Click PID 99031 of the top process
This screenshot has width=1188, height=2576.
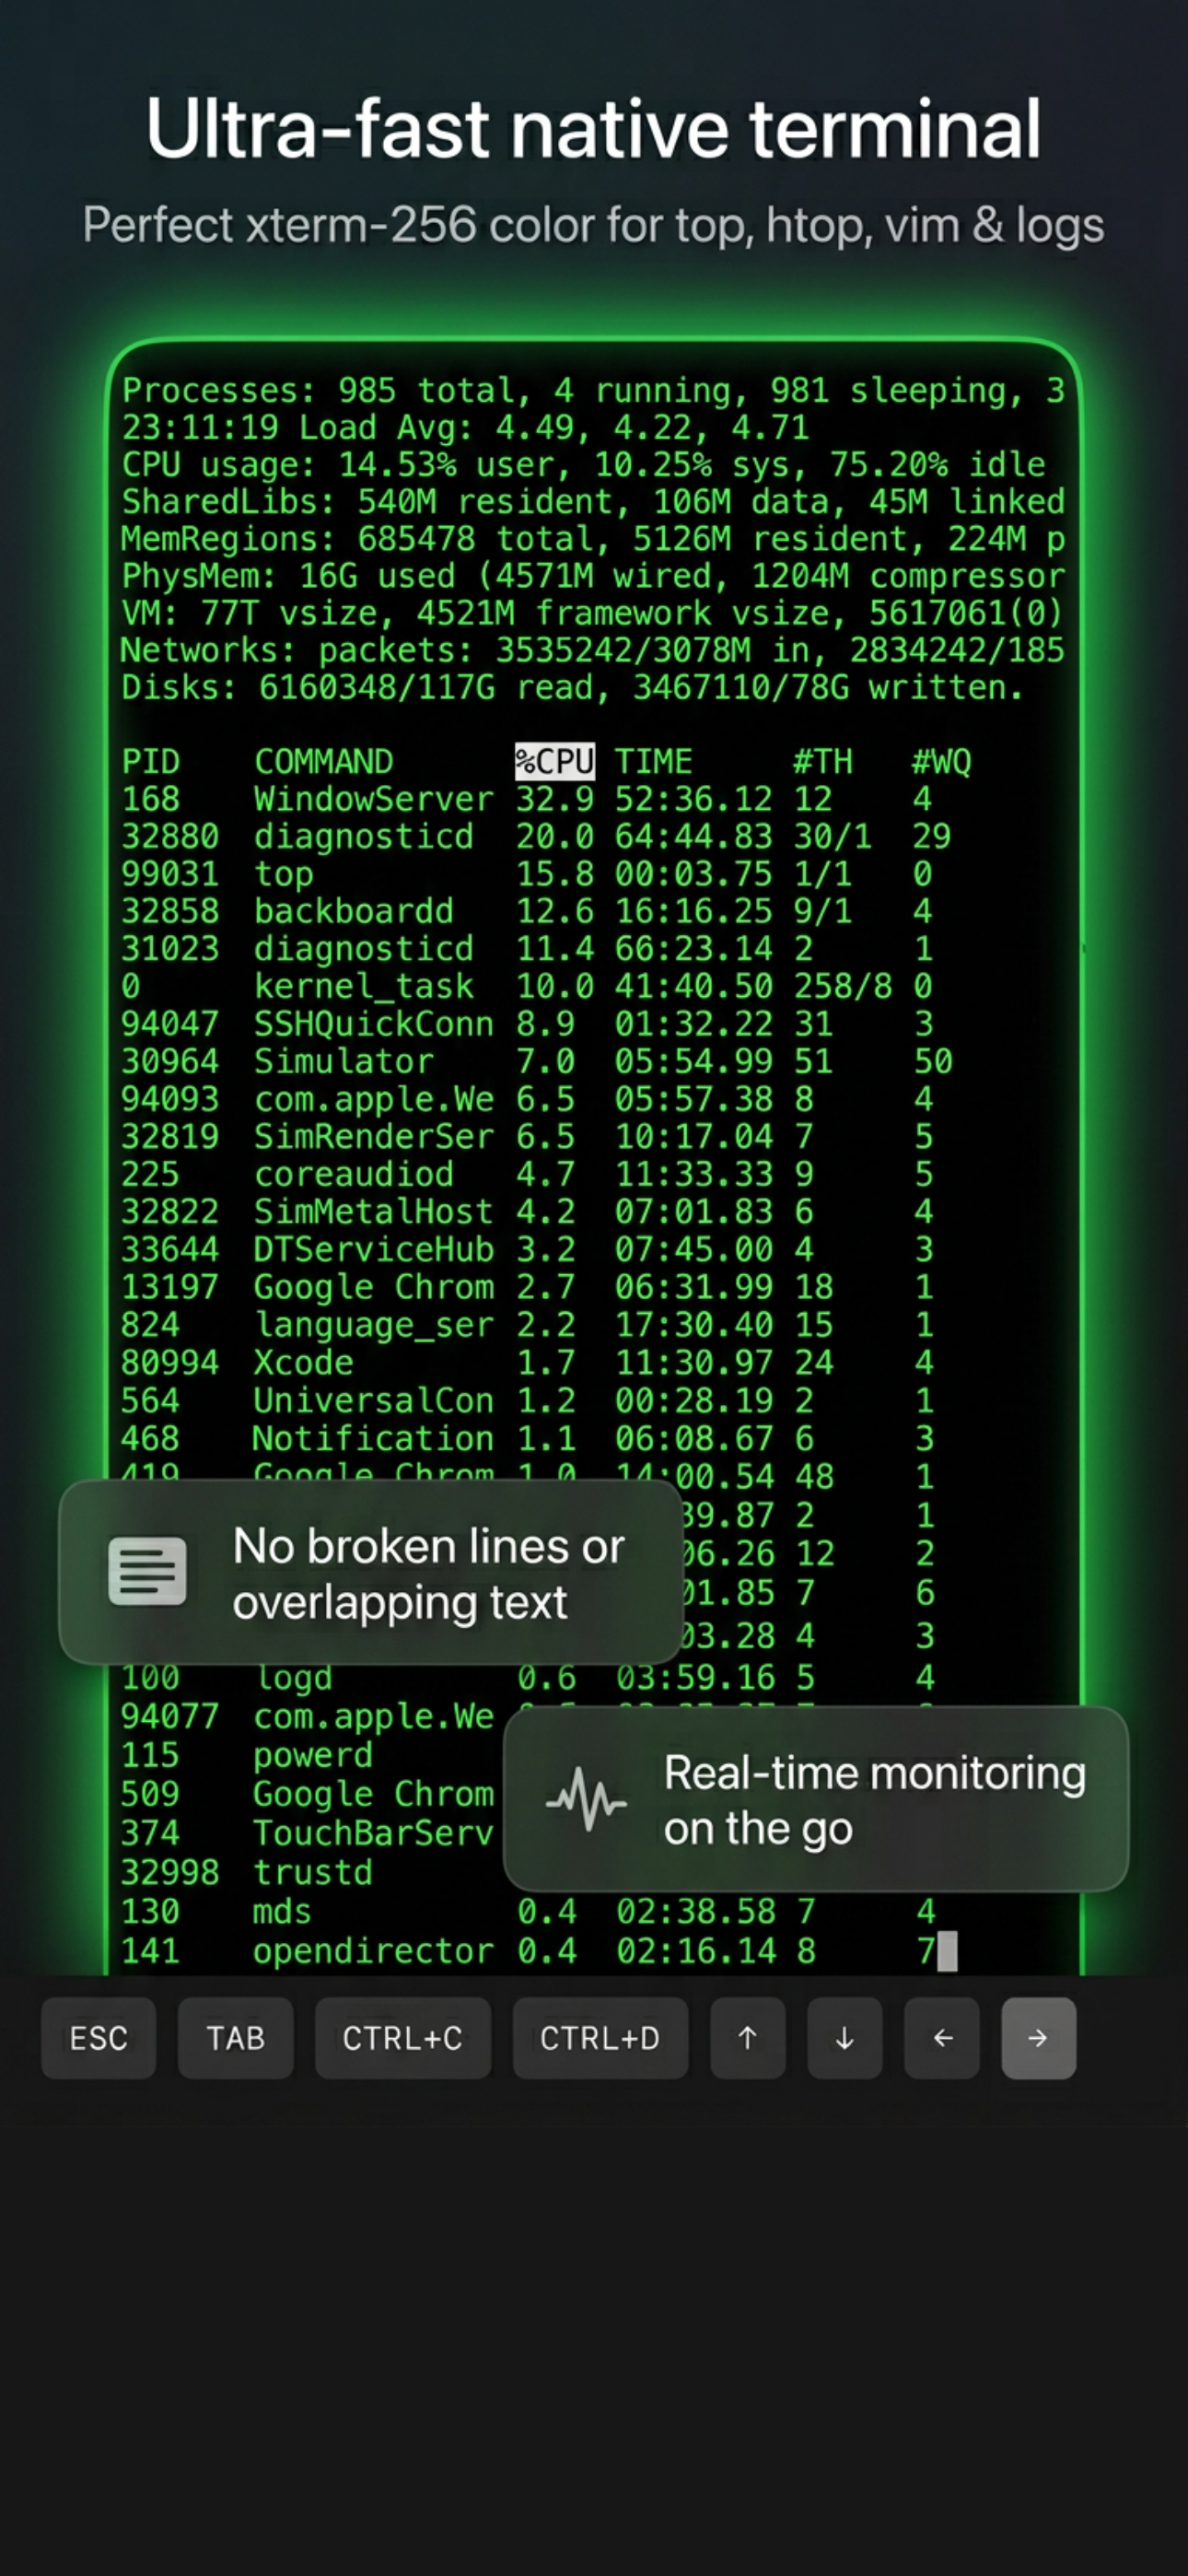(170, 874)
